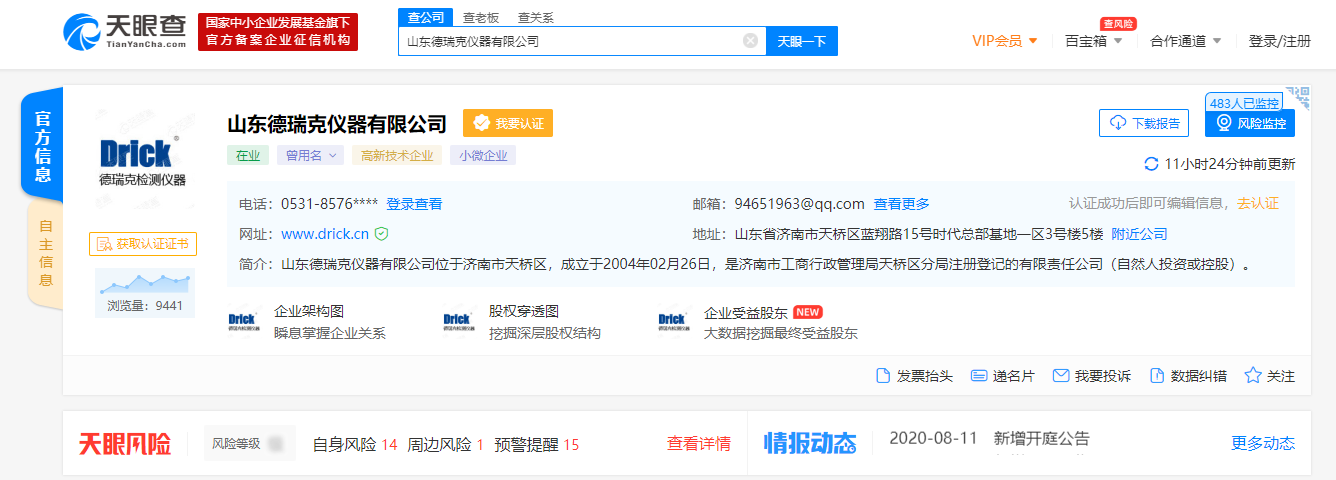Expand the 合作通道 dropdown
The image size is (1336, 480).
pos(1186,41)
